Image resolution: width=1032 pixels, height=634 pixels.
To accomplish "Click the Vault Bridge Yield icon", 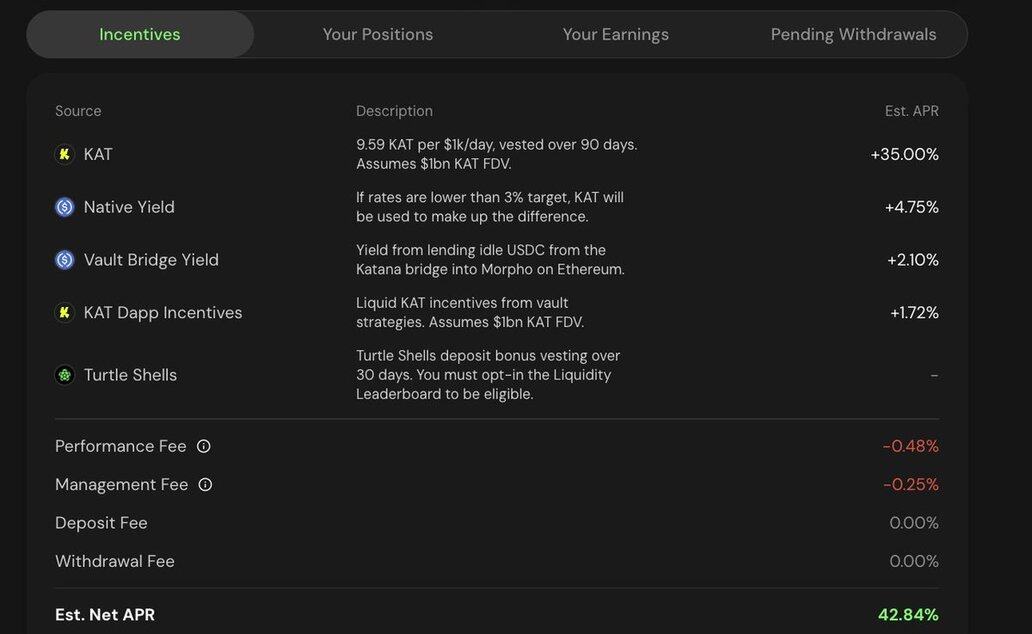I will click(65, 260).
